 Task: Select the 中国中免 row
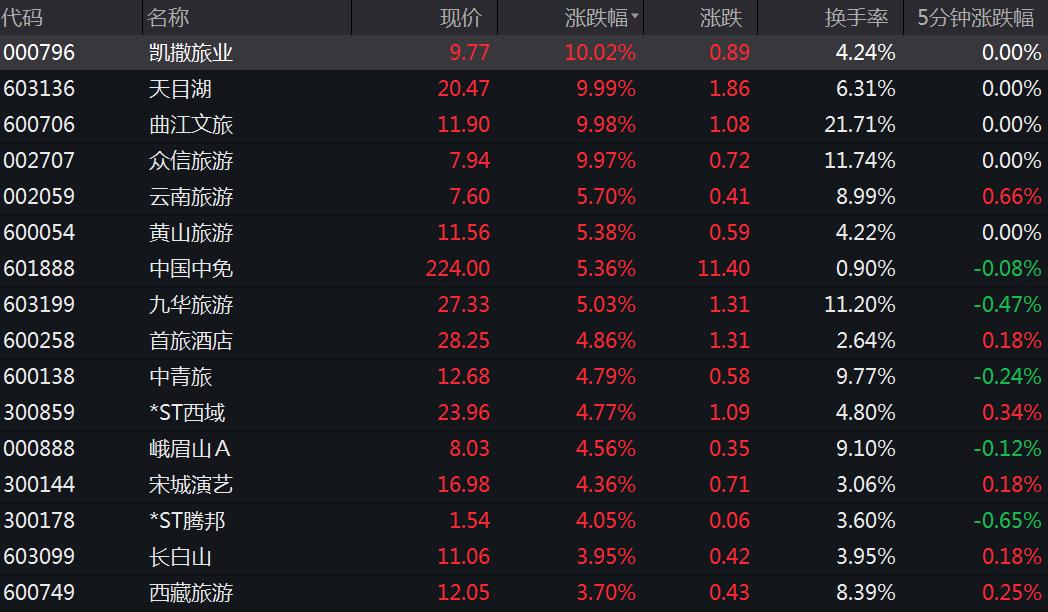pyautogui.click(x=524, y=269)
